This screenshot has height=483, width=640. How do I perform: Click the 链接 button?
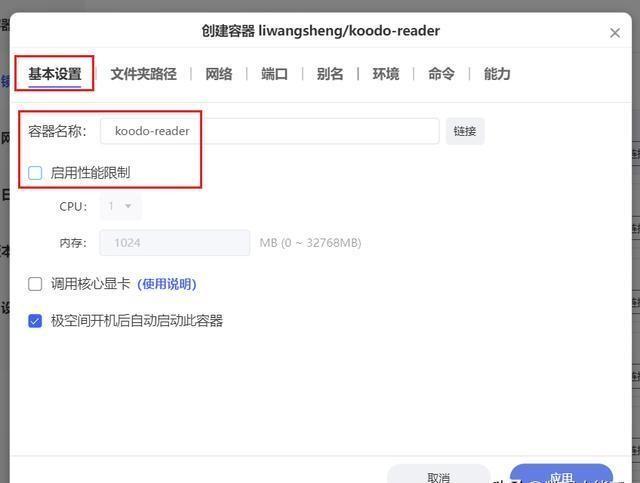(465, 131)
